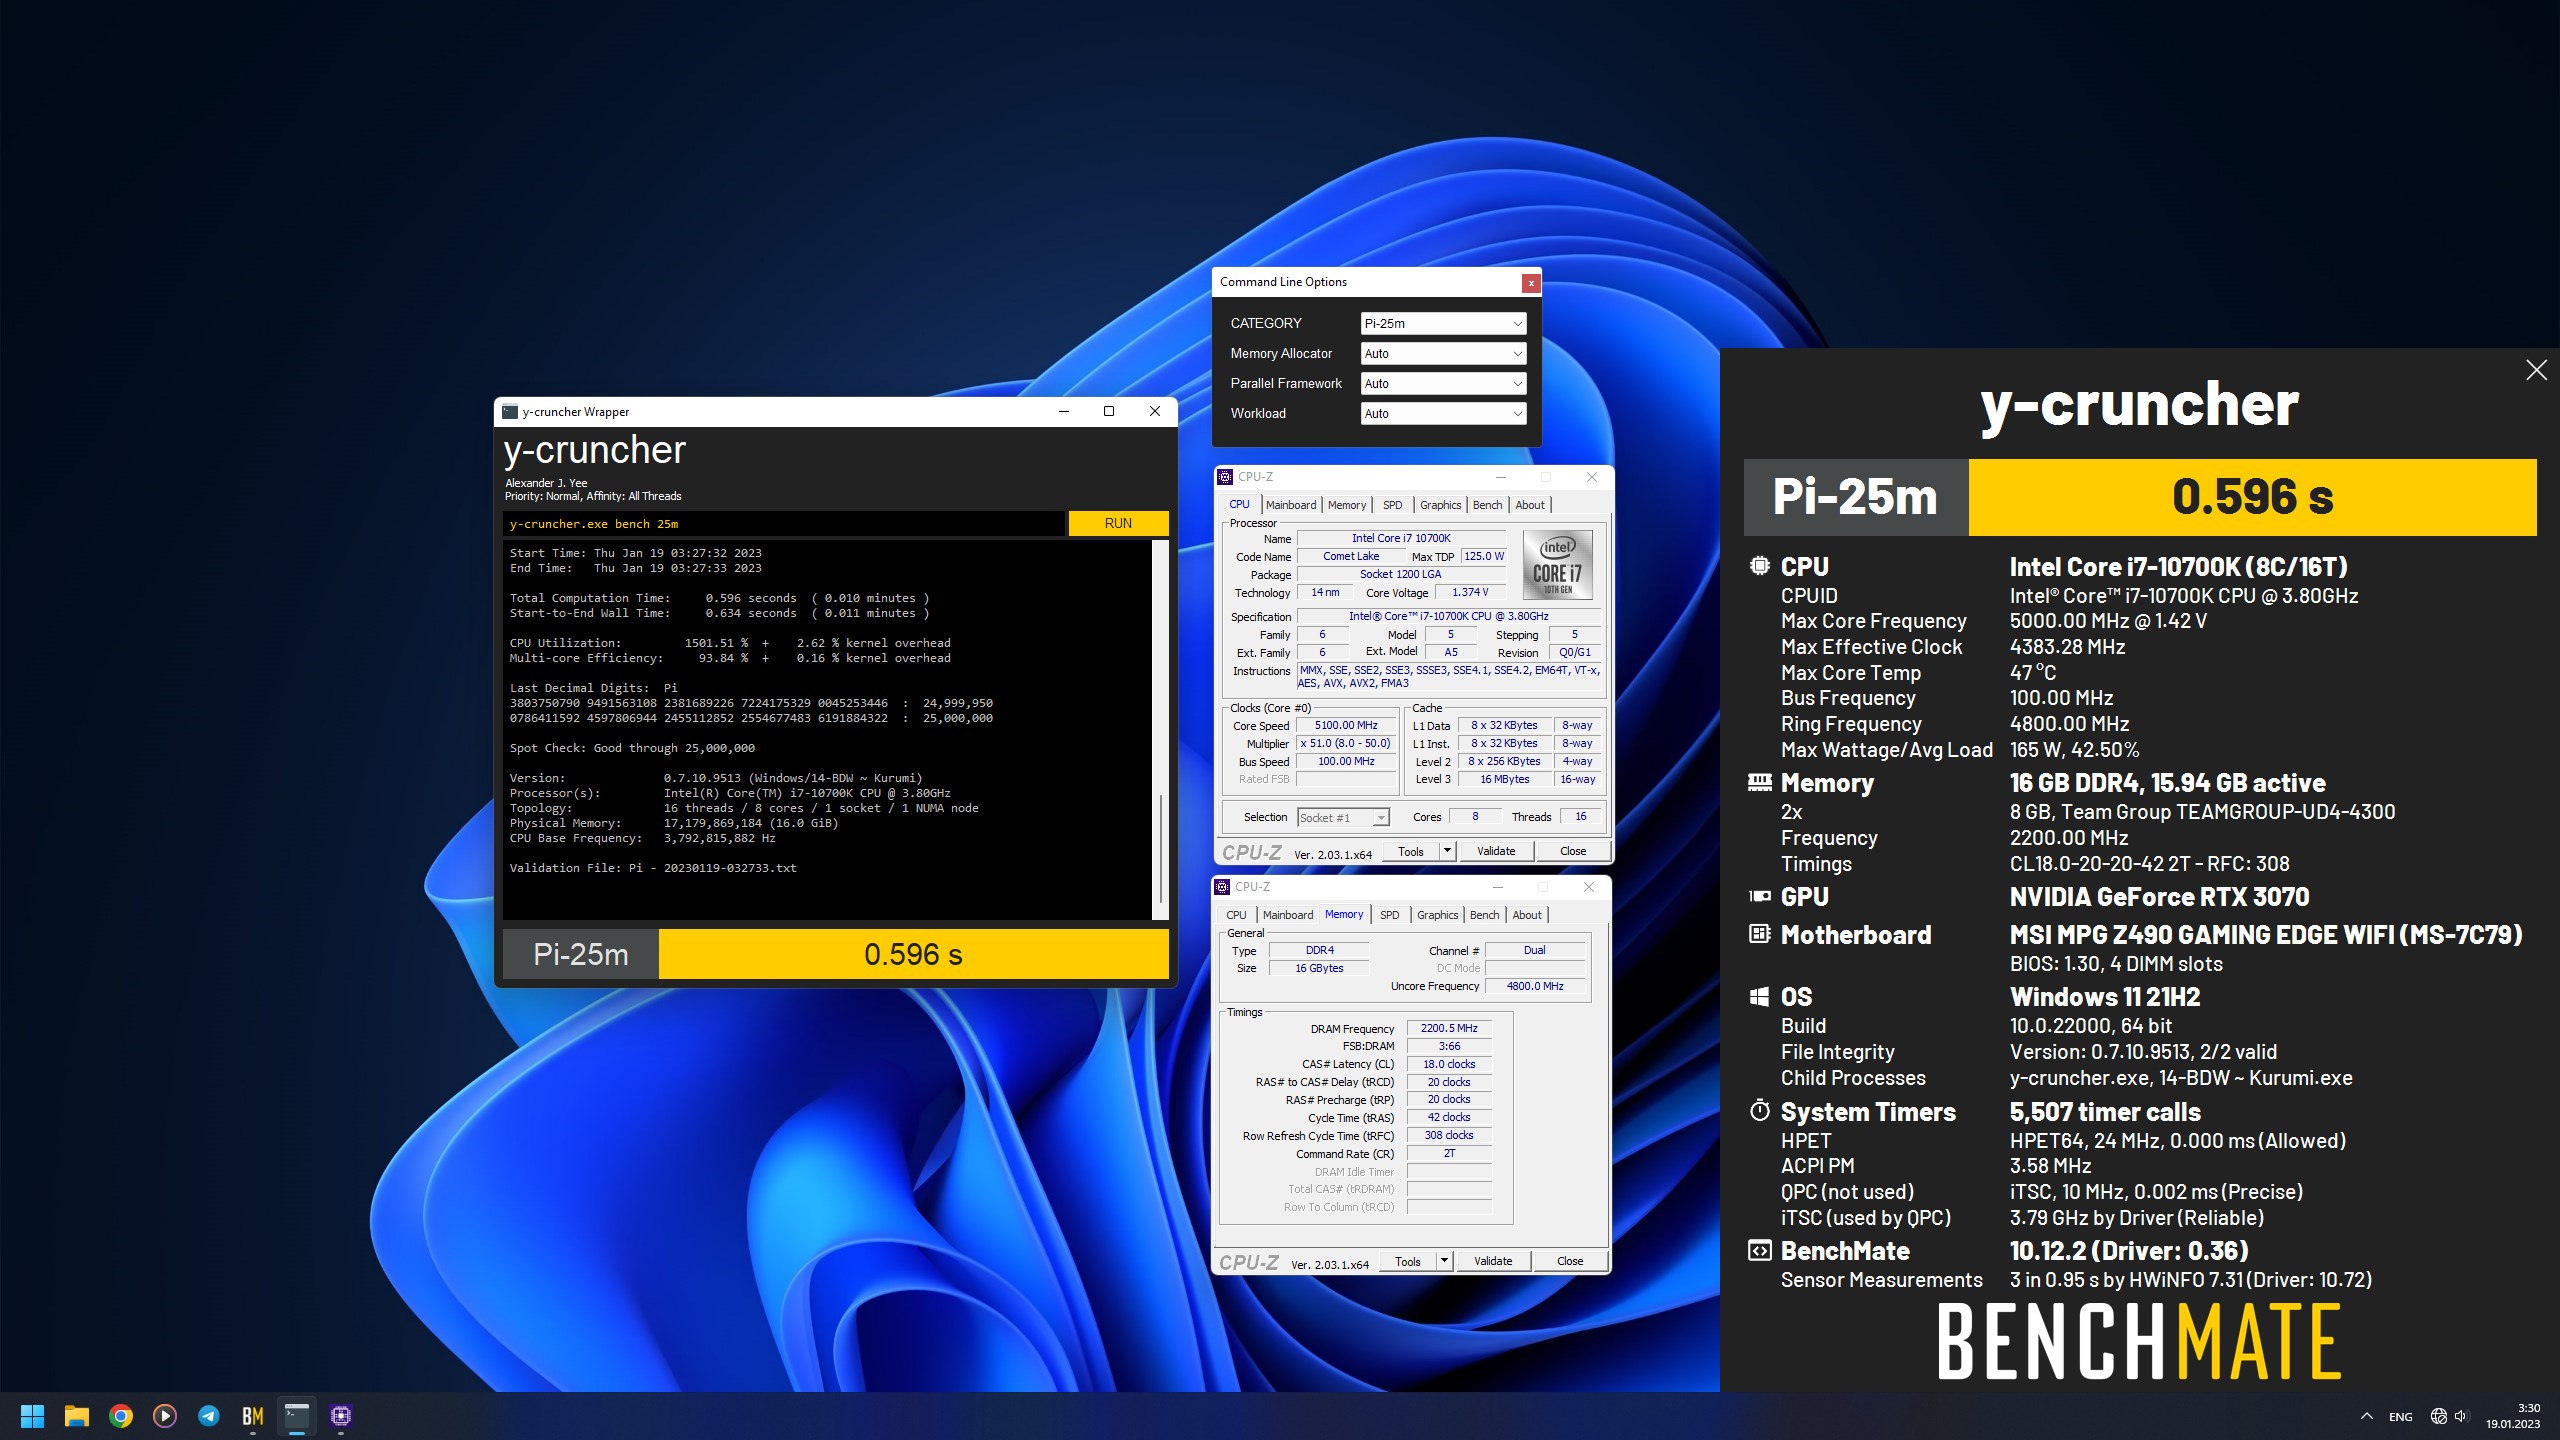This screenshot has height=1440, width=2560.
Task: Open About tab in bottom CPU-Z window
Action: [1527, 915]
